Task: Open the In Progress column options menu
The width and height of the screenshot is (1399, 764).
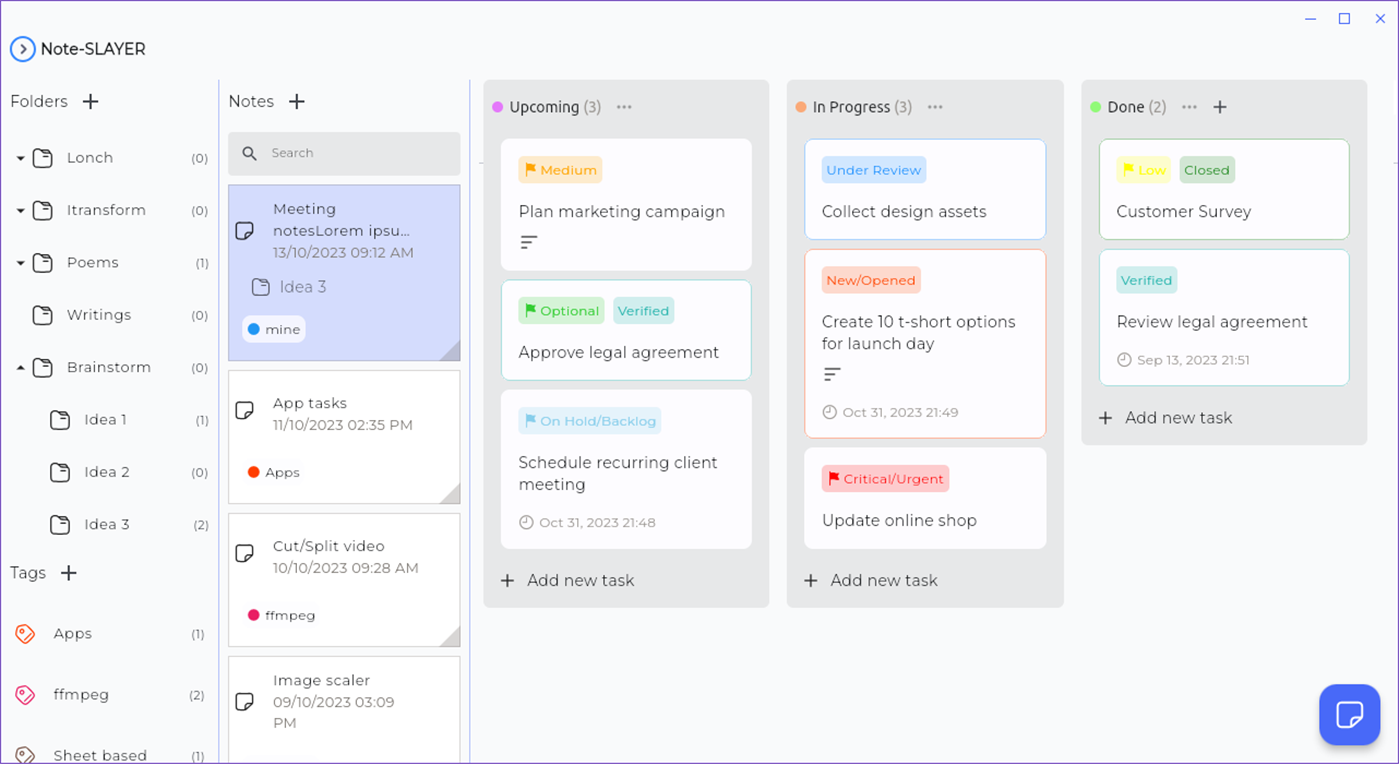Action: pos(935,107)
